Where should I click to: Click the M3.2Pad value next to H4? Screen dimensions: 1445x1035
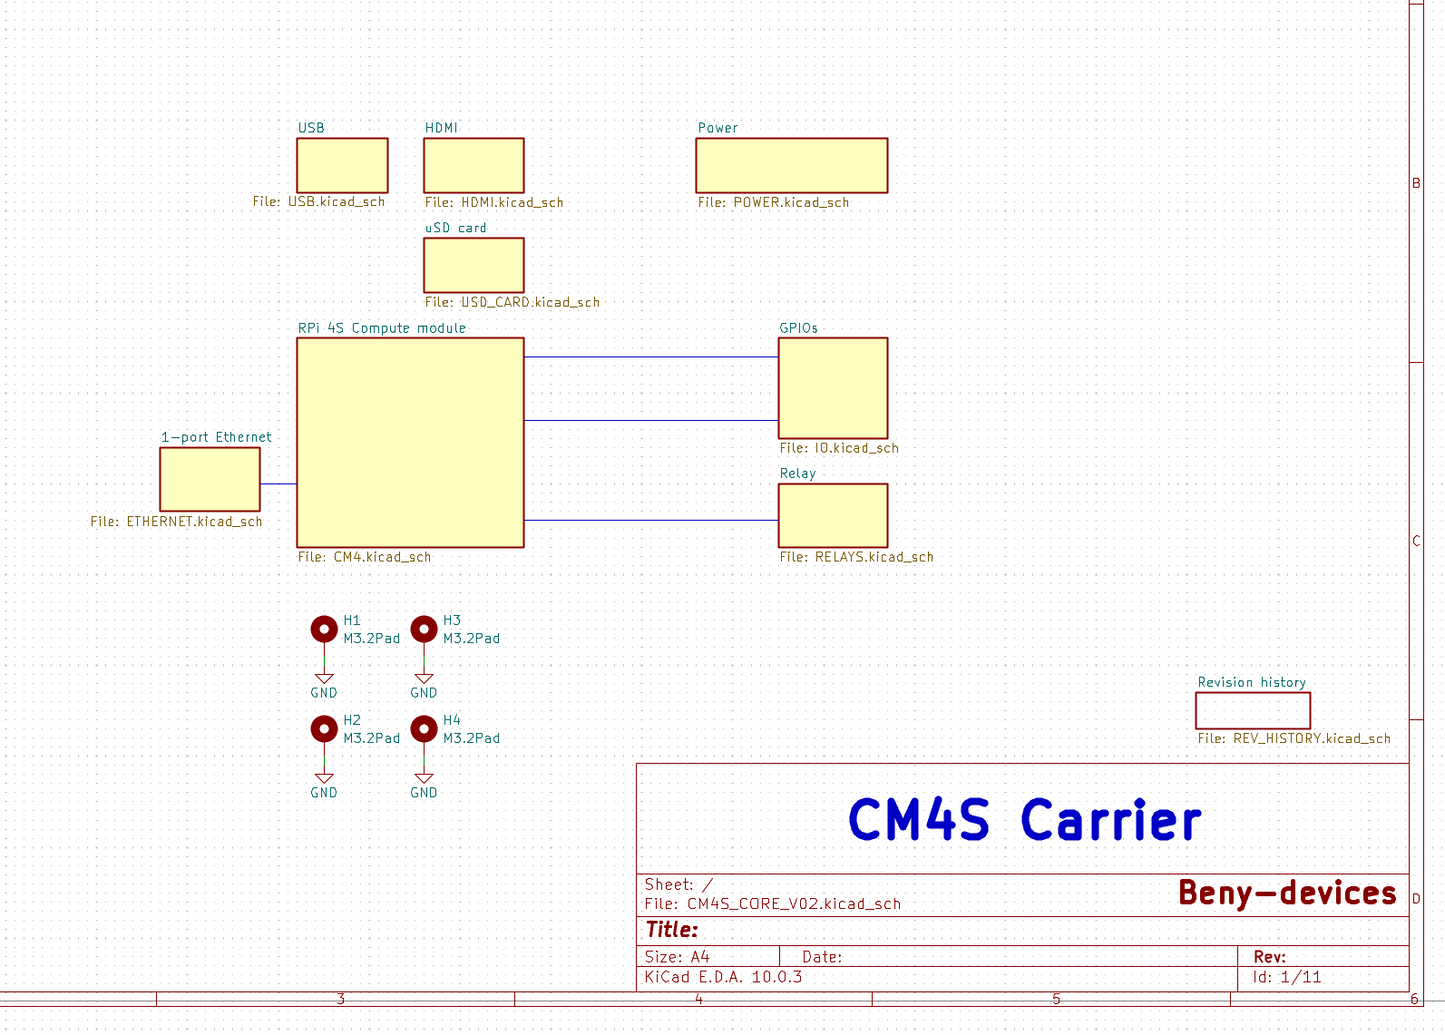(x=472, y=738)
